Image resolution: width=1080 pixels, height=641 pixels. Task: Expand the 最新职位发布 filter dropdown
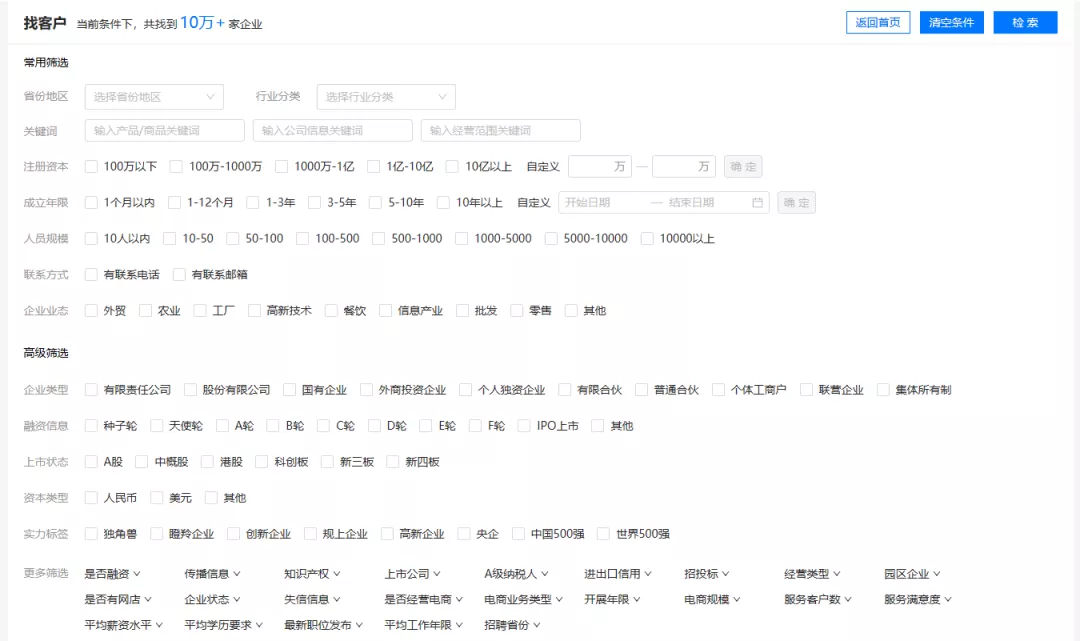323,625
